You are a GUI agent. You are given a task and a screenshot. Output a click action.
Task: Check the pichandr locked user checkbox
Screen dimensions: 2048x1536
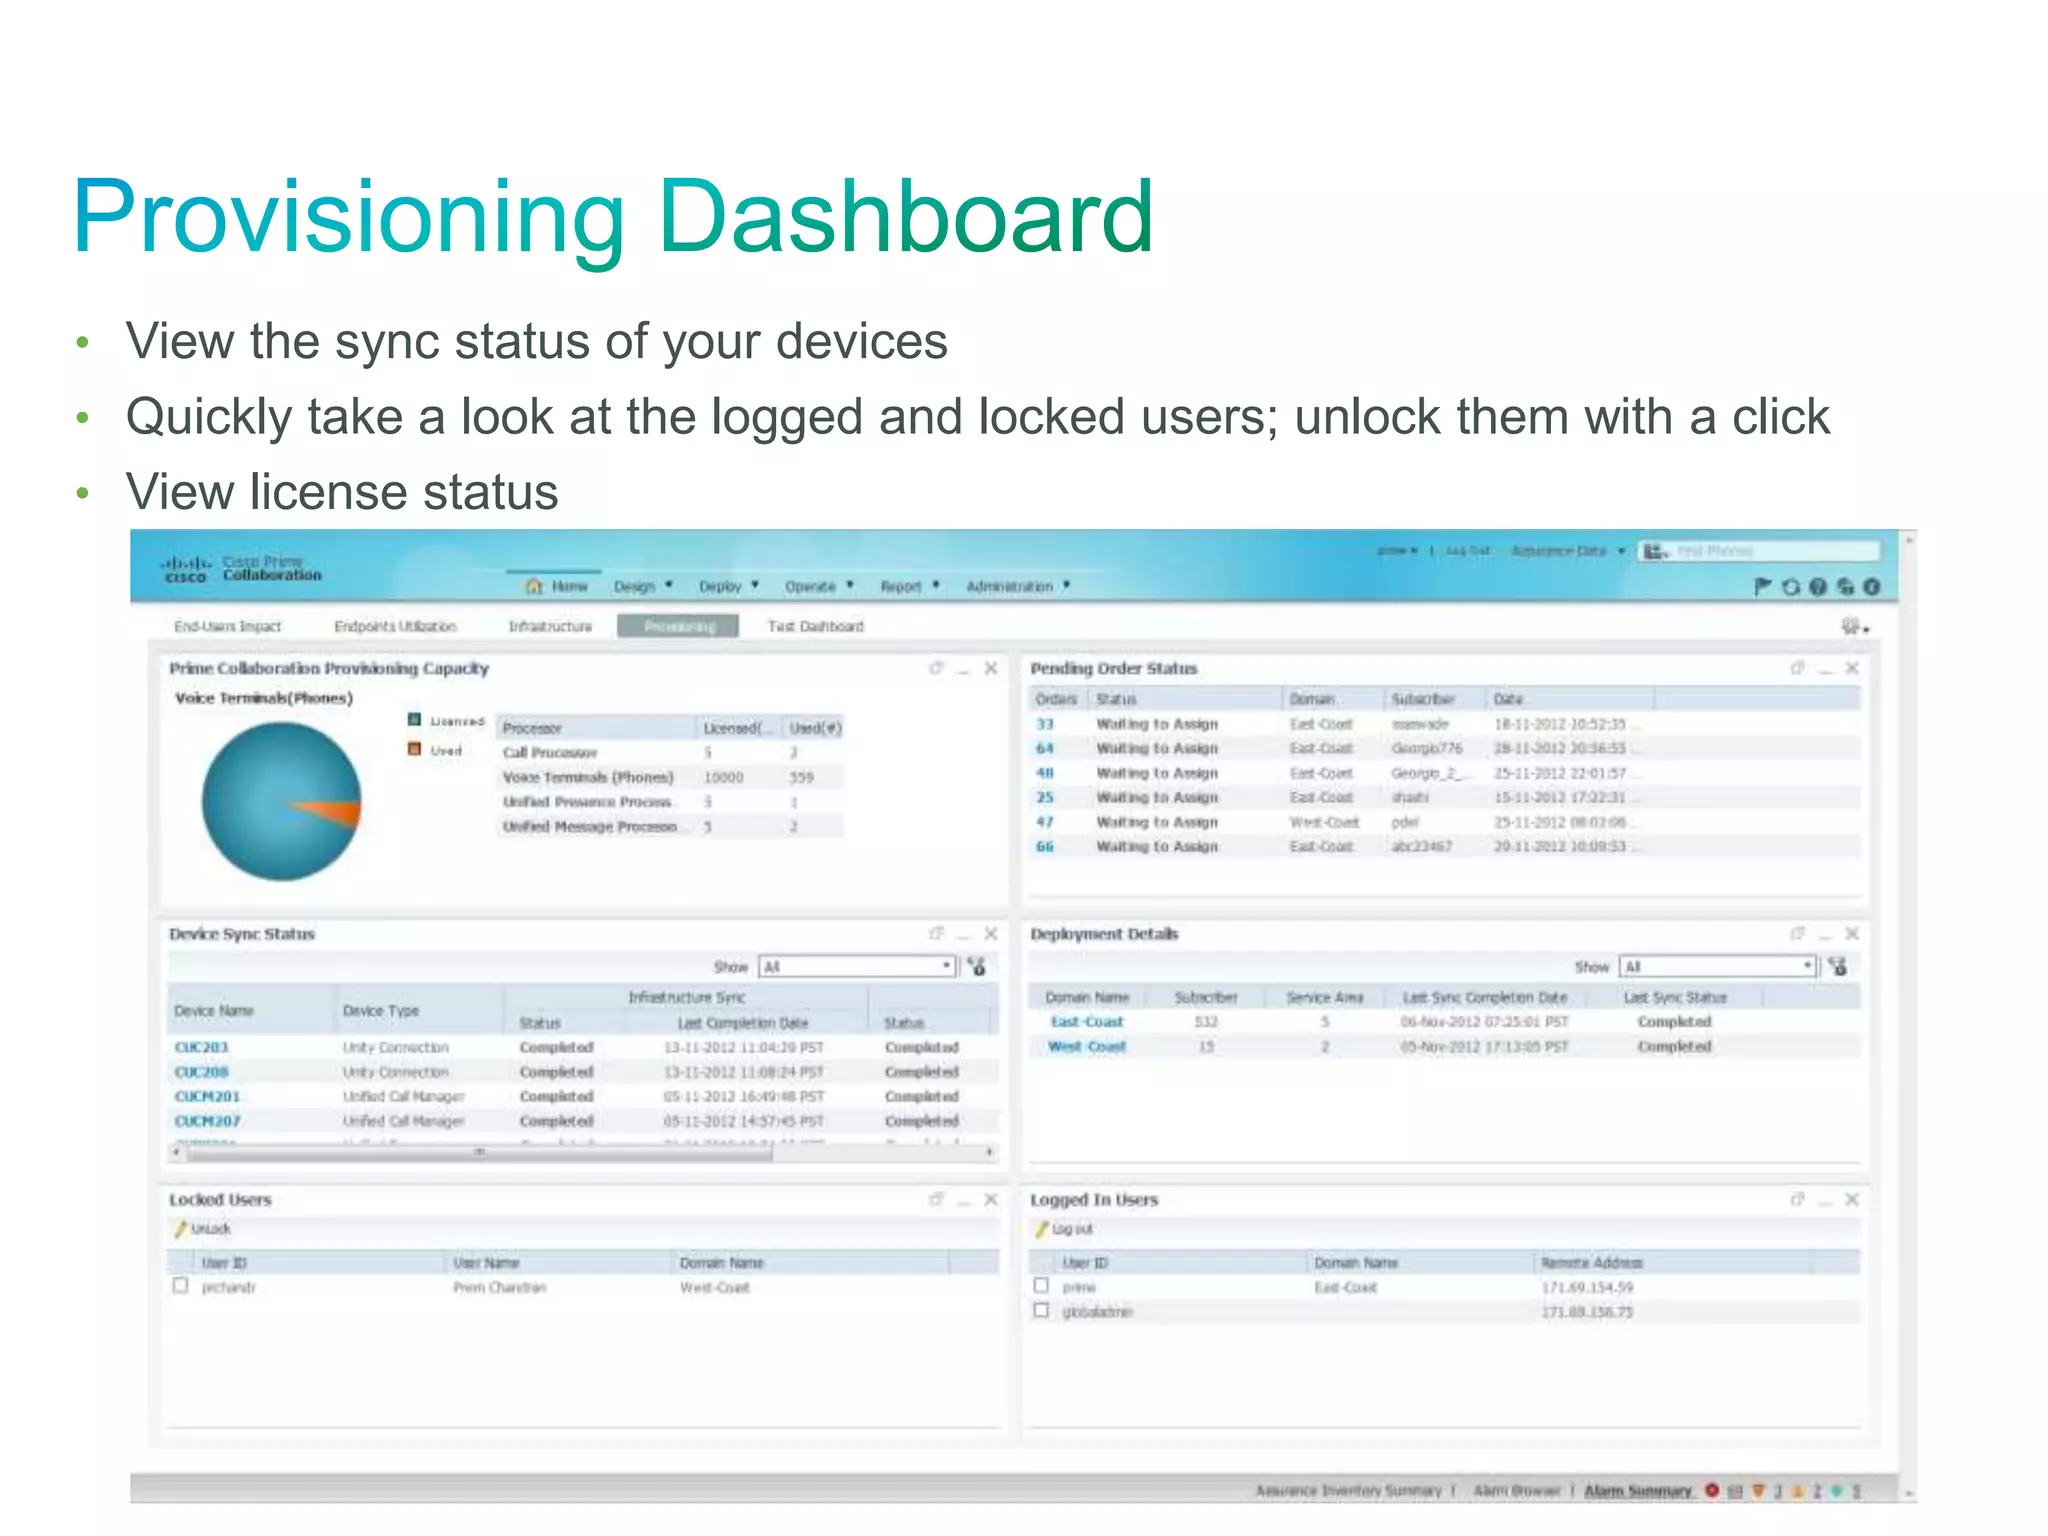(181, 1286)
